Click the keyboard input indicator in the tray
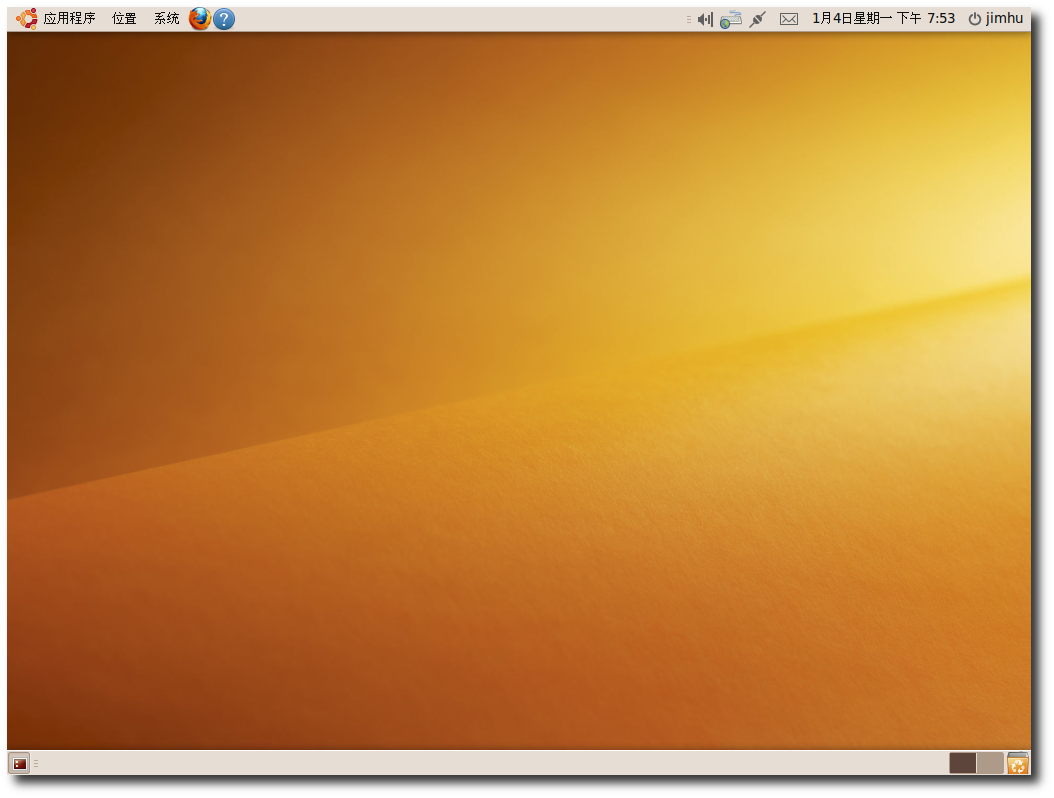 click(x=730, y=18)
